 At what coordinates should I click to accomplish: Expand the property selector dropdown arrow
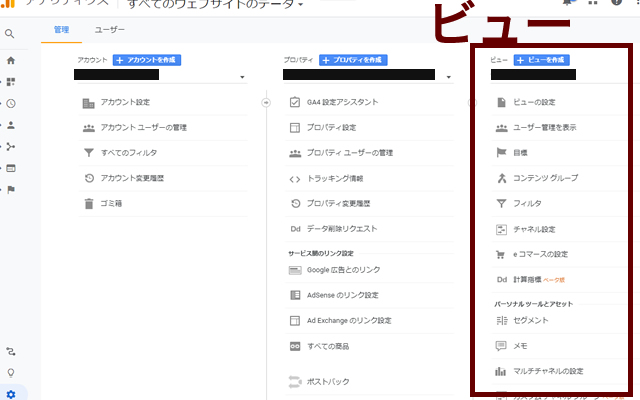(454, 77)
